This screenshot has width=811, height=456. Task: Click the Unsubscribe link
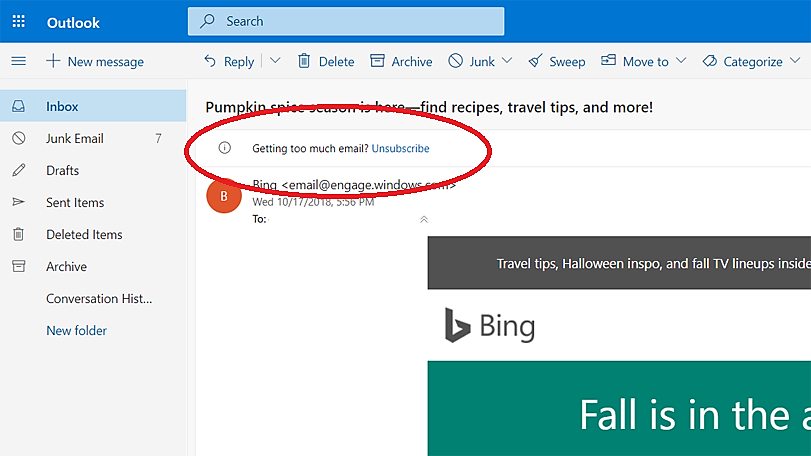[x=400, y=148]
